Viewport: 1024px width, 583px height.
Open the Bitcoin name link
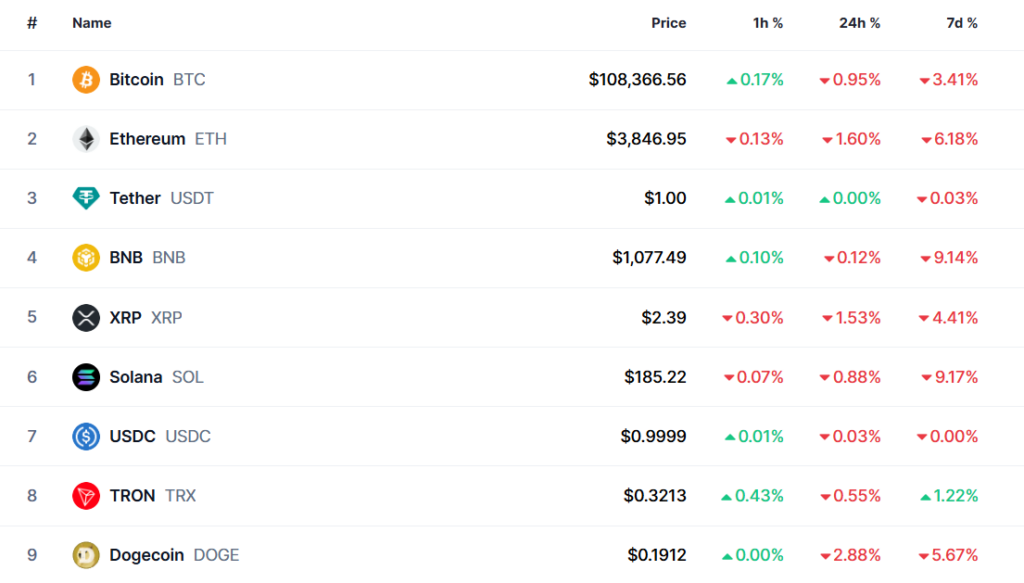coord(137,80)
